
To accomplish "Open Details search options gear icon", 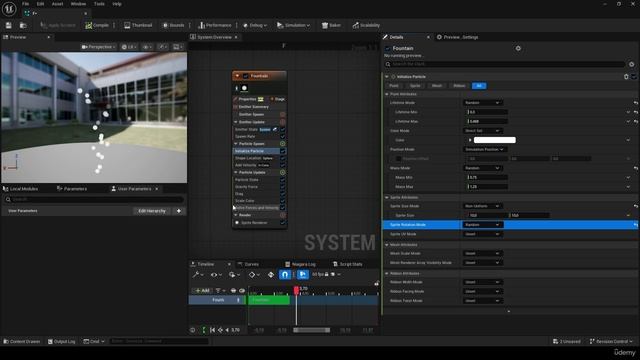I will (x=631, y=64).
